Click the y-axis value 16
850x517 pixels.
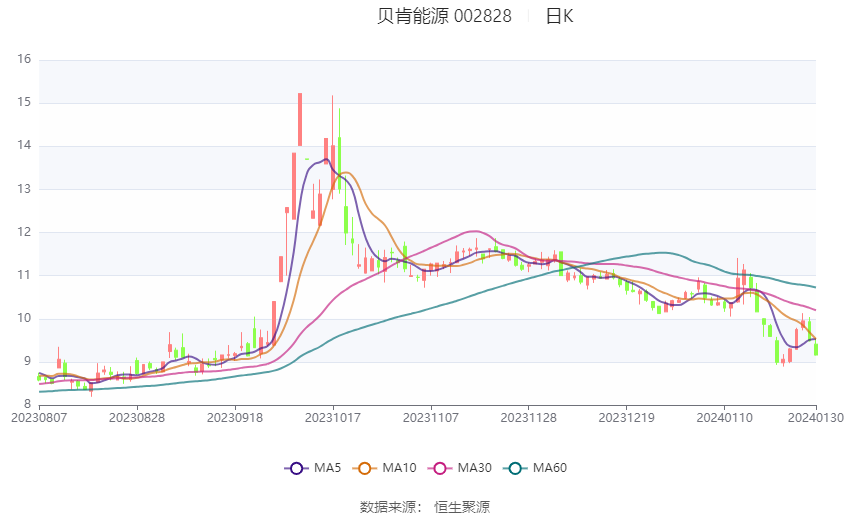(24, 59)
